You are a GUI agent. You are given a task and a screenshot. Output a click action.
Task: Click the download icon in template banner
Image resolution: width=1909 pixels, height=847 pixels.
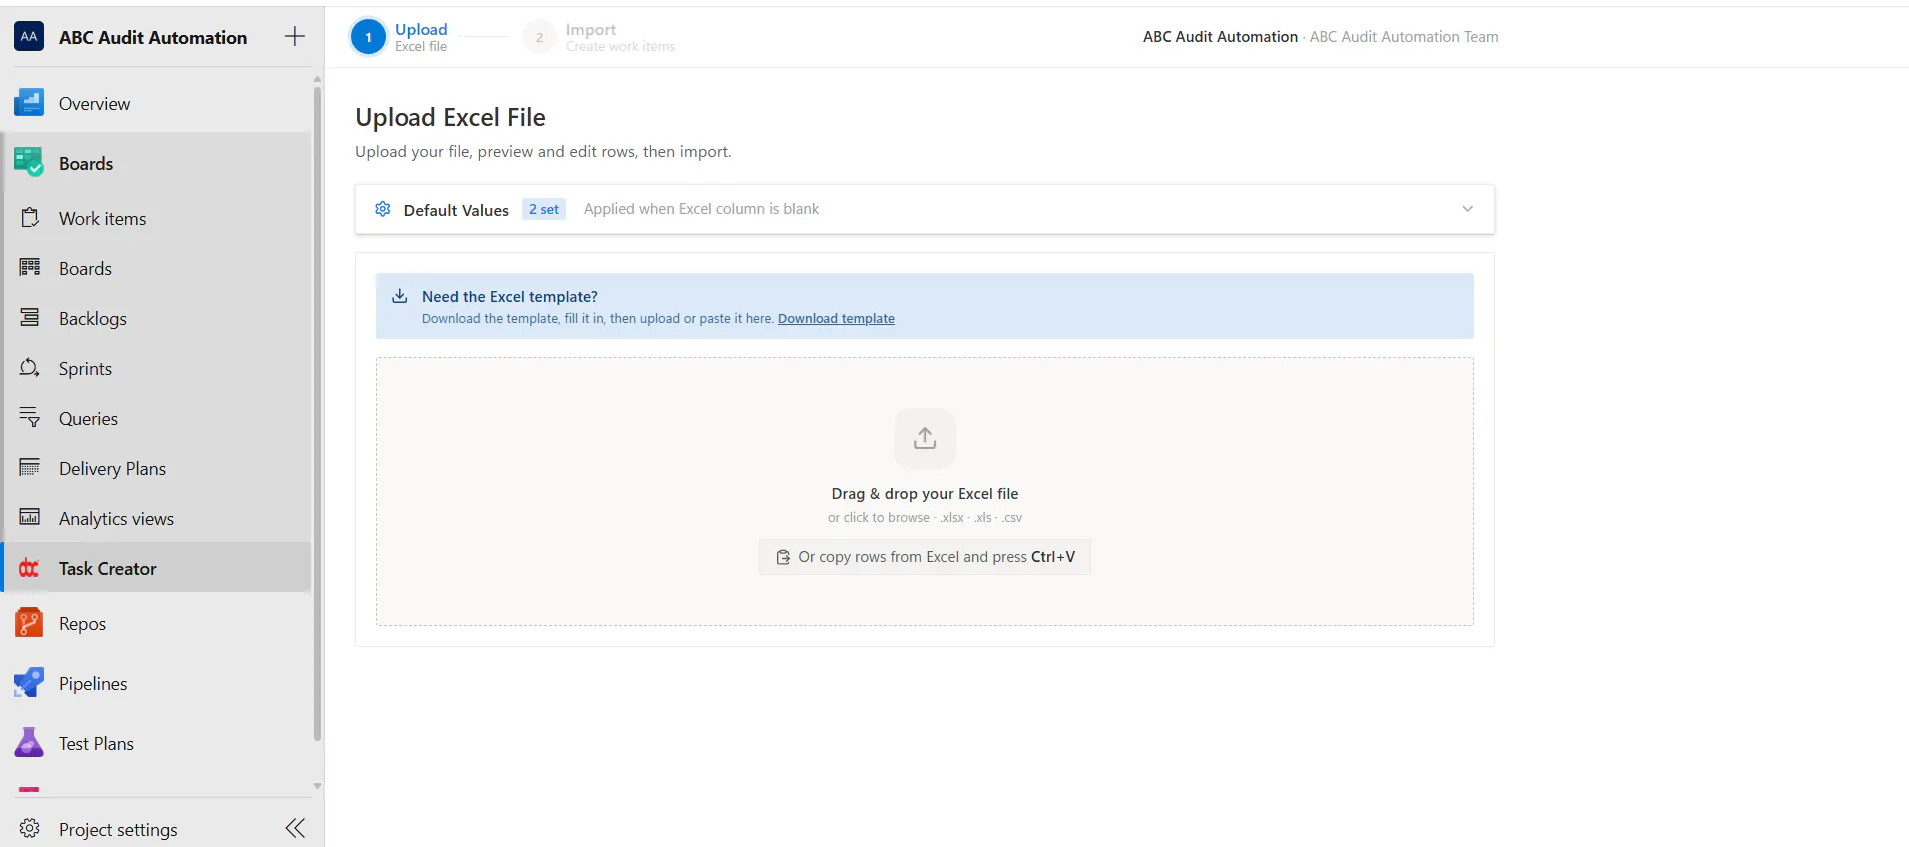click(400, 296)
